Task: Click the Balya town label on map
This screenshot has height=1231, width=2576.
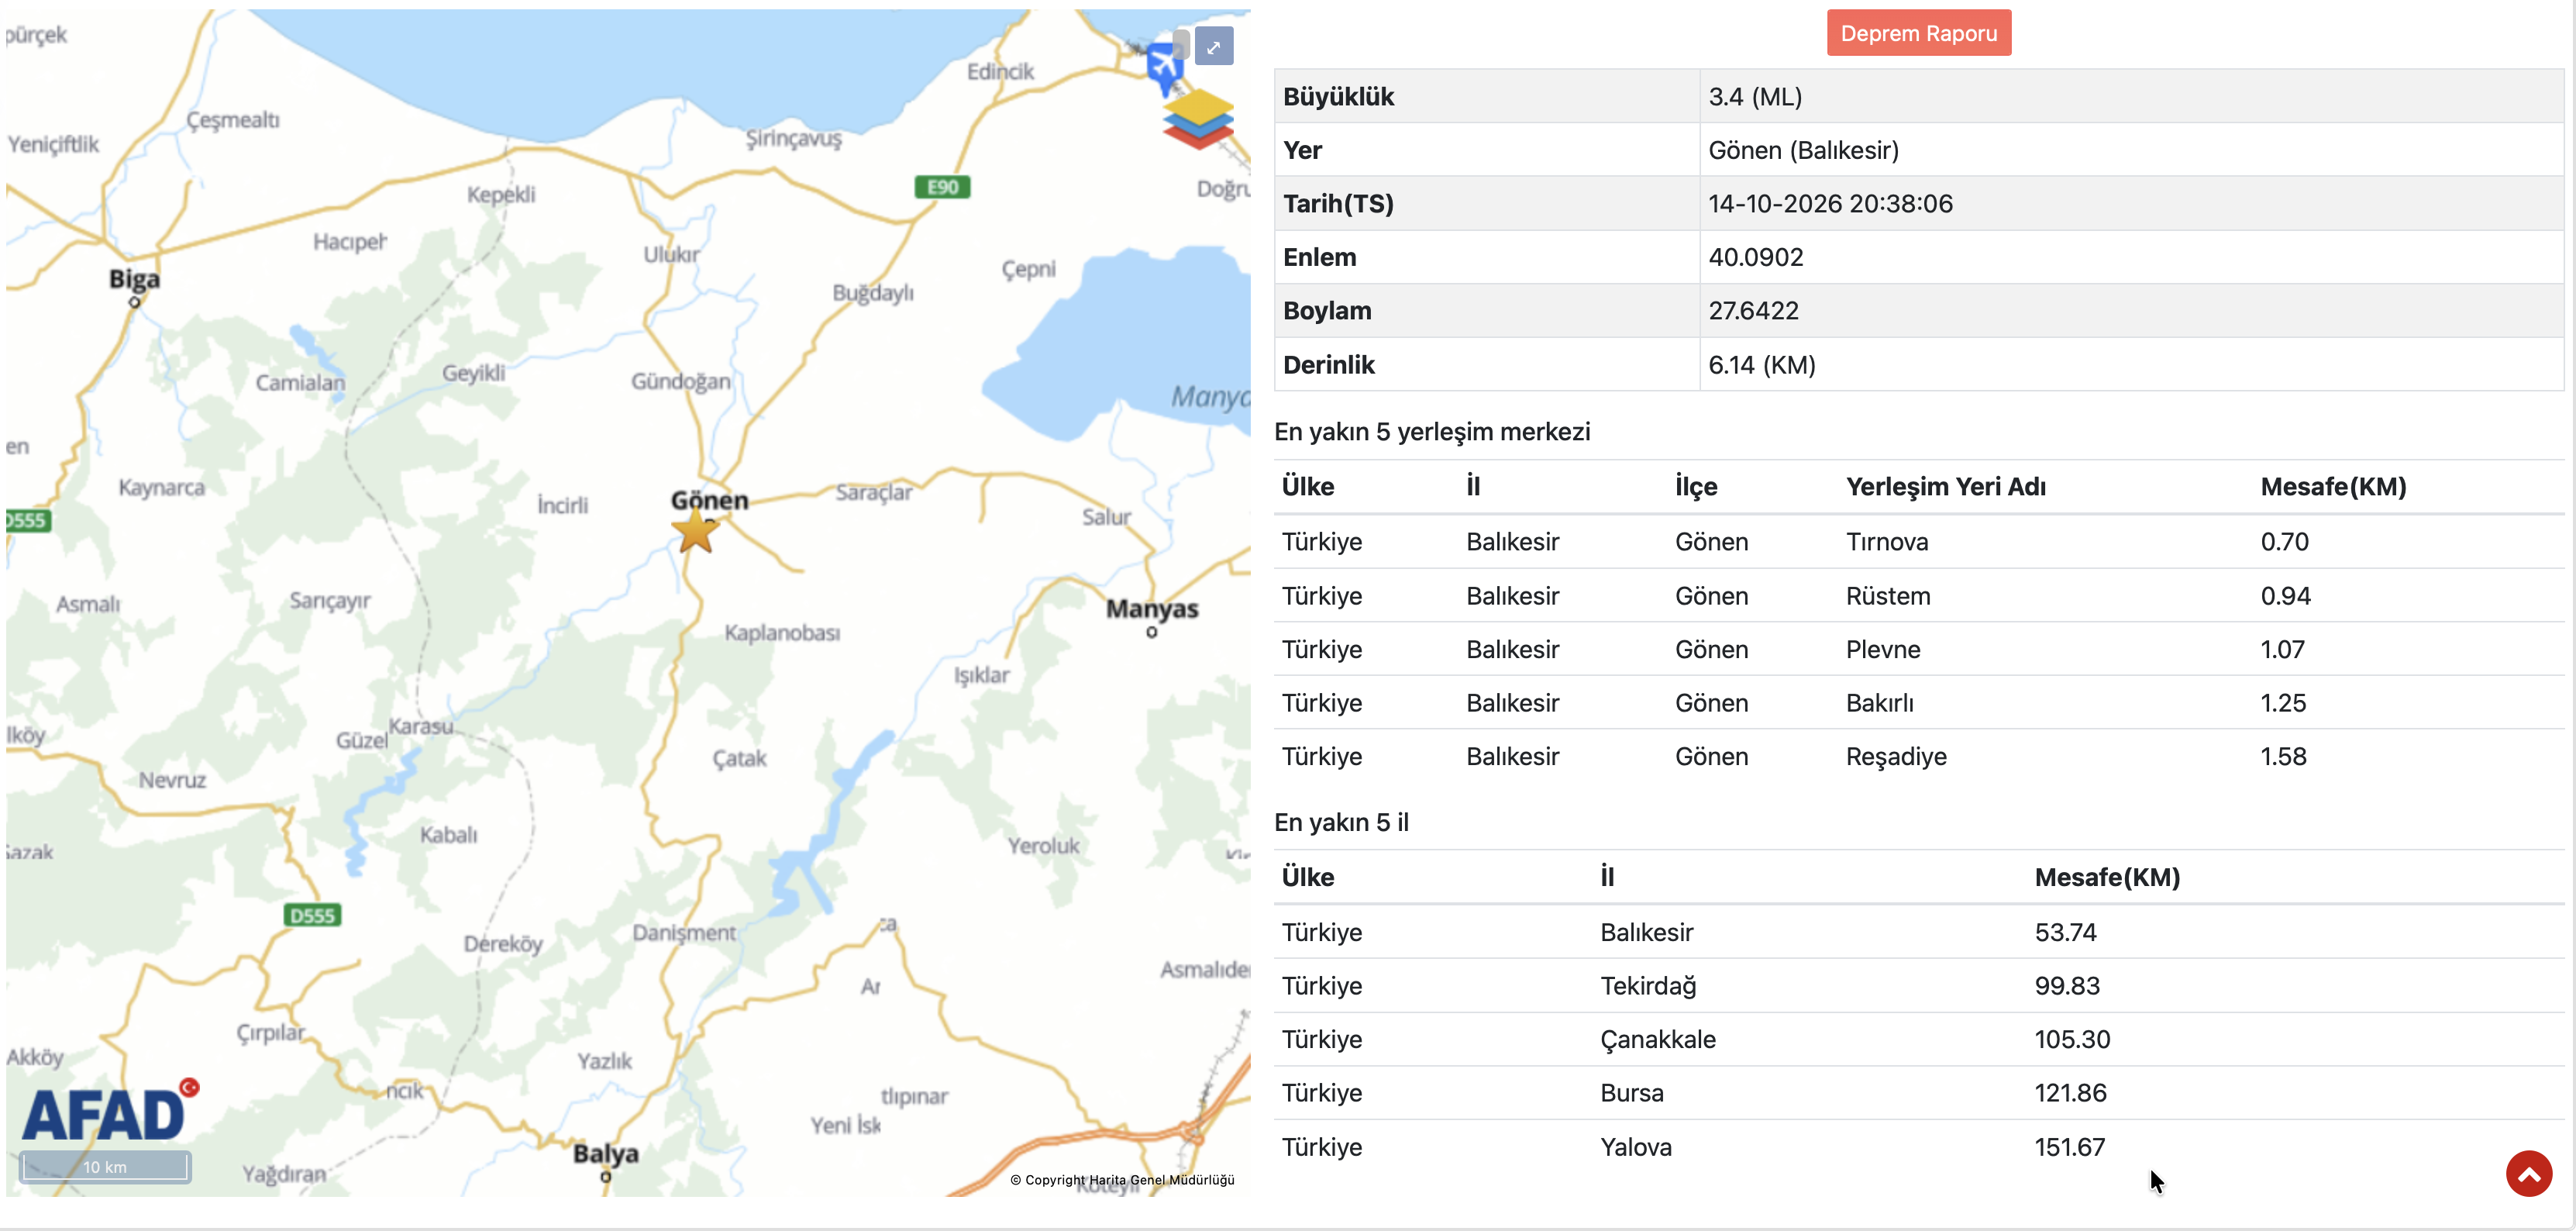Action: 605,1154
